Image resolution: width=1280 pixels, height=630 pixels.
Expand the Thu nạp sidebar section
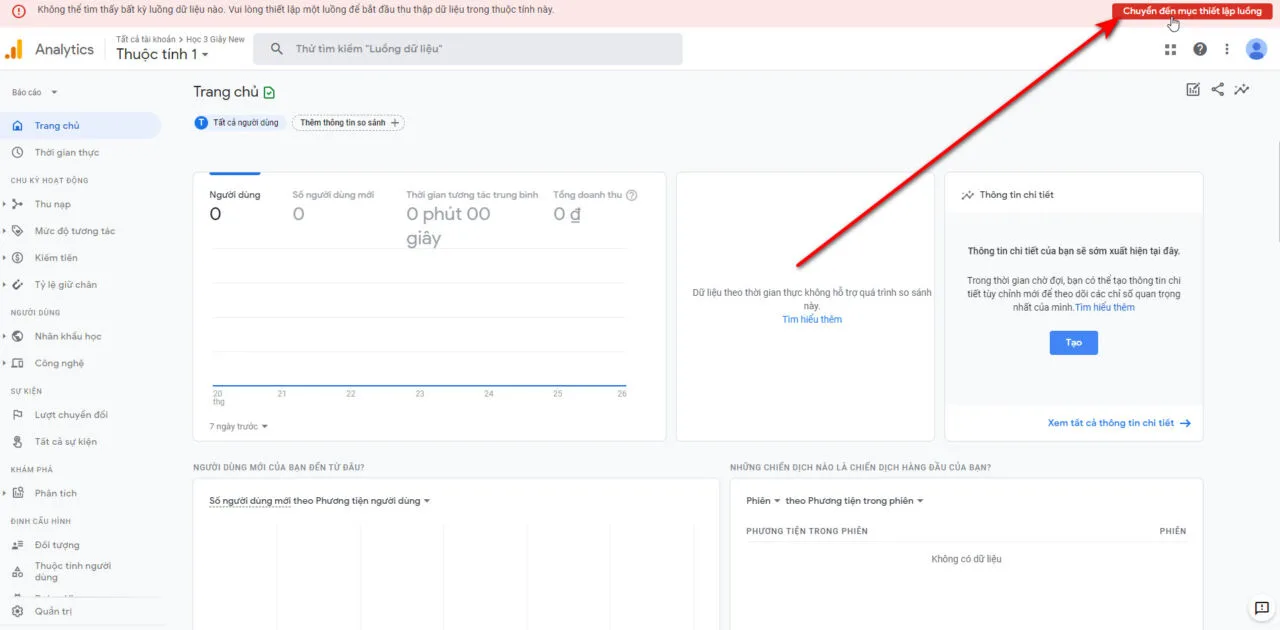point(52,204)
